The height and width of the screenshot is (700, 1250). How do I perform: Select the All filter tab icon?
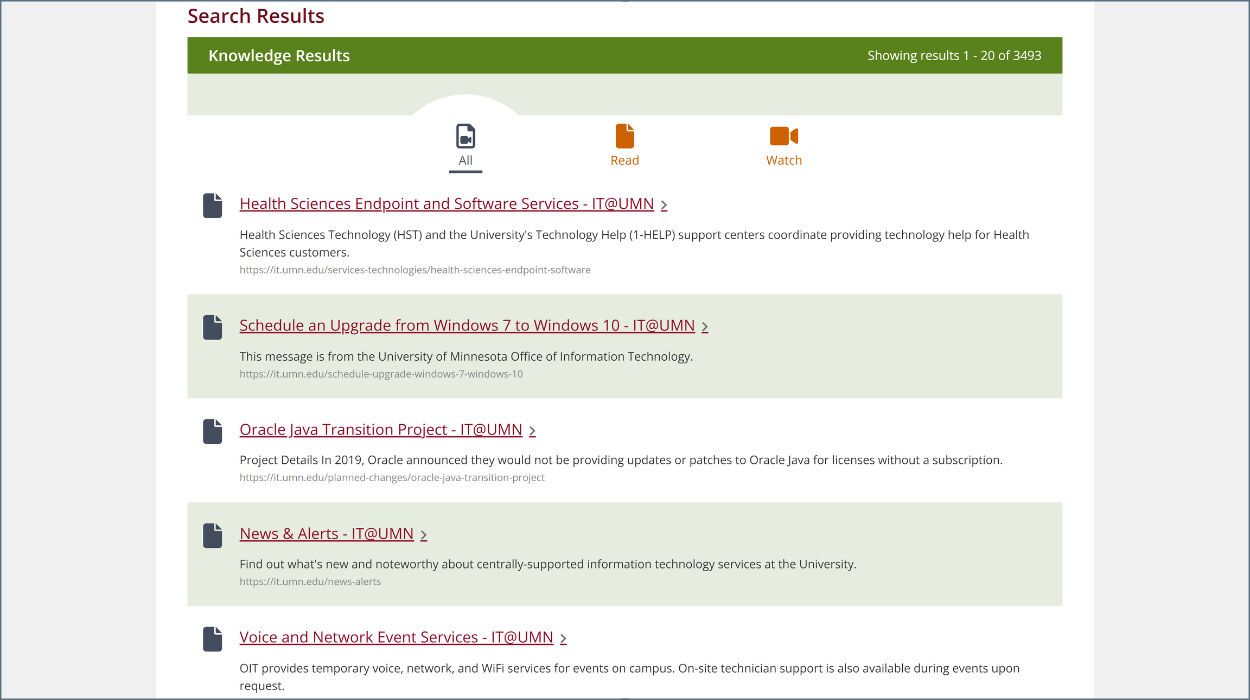tap(465, 136)
